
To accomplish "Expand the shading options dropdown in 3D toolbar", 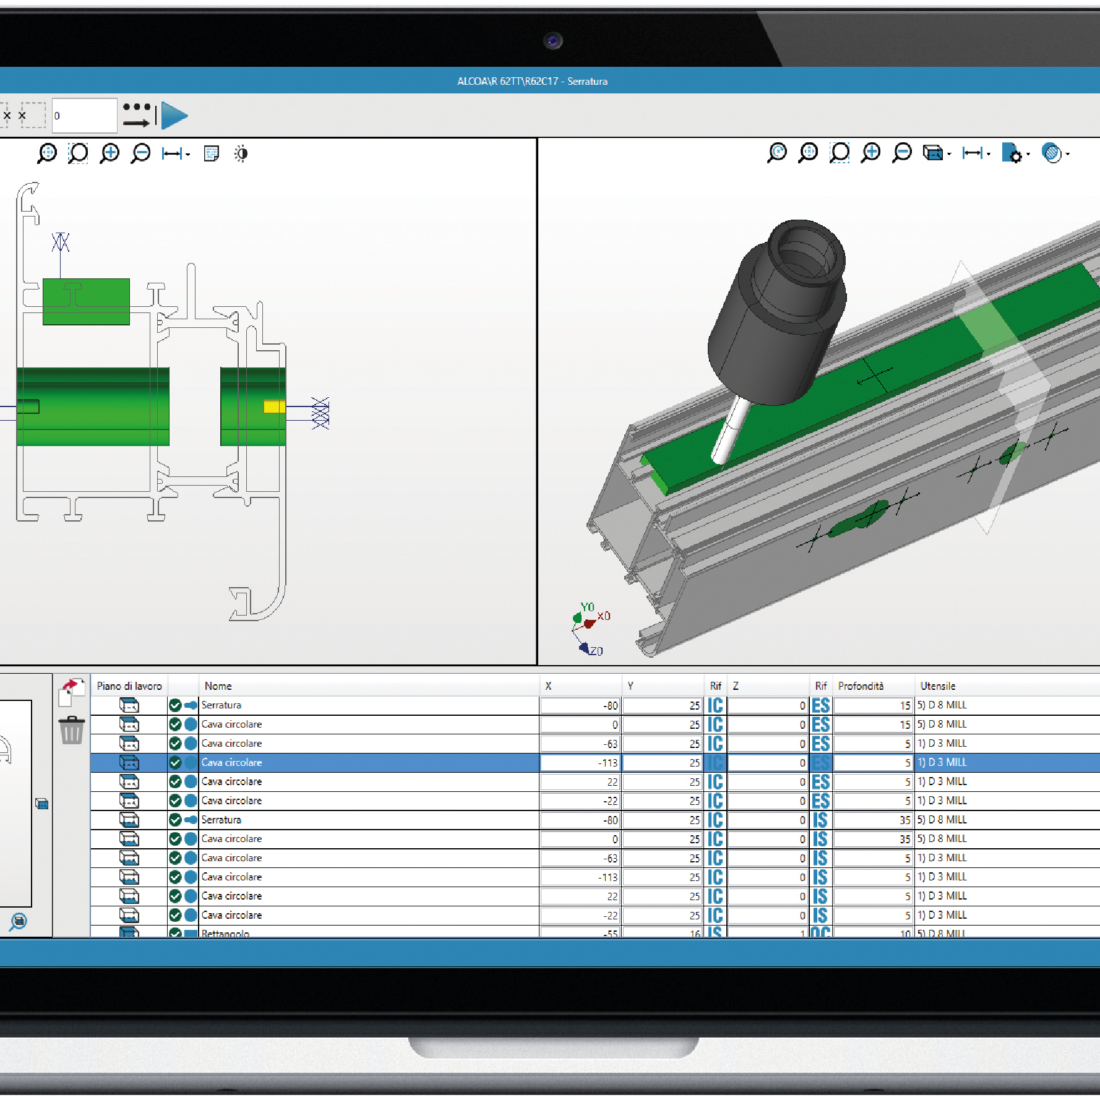I will pyautogui.click(x=1068, y=155).
